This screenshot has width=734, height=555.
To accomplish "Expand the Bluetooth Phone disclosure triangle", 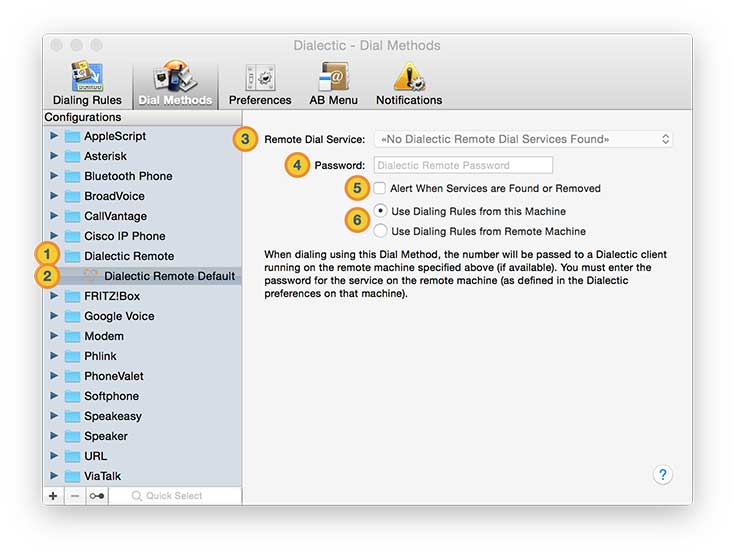I will 54,175.
